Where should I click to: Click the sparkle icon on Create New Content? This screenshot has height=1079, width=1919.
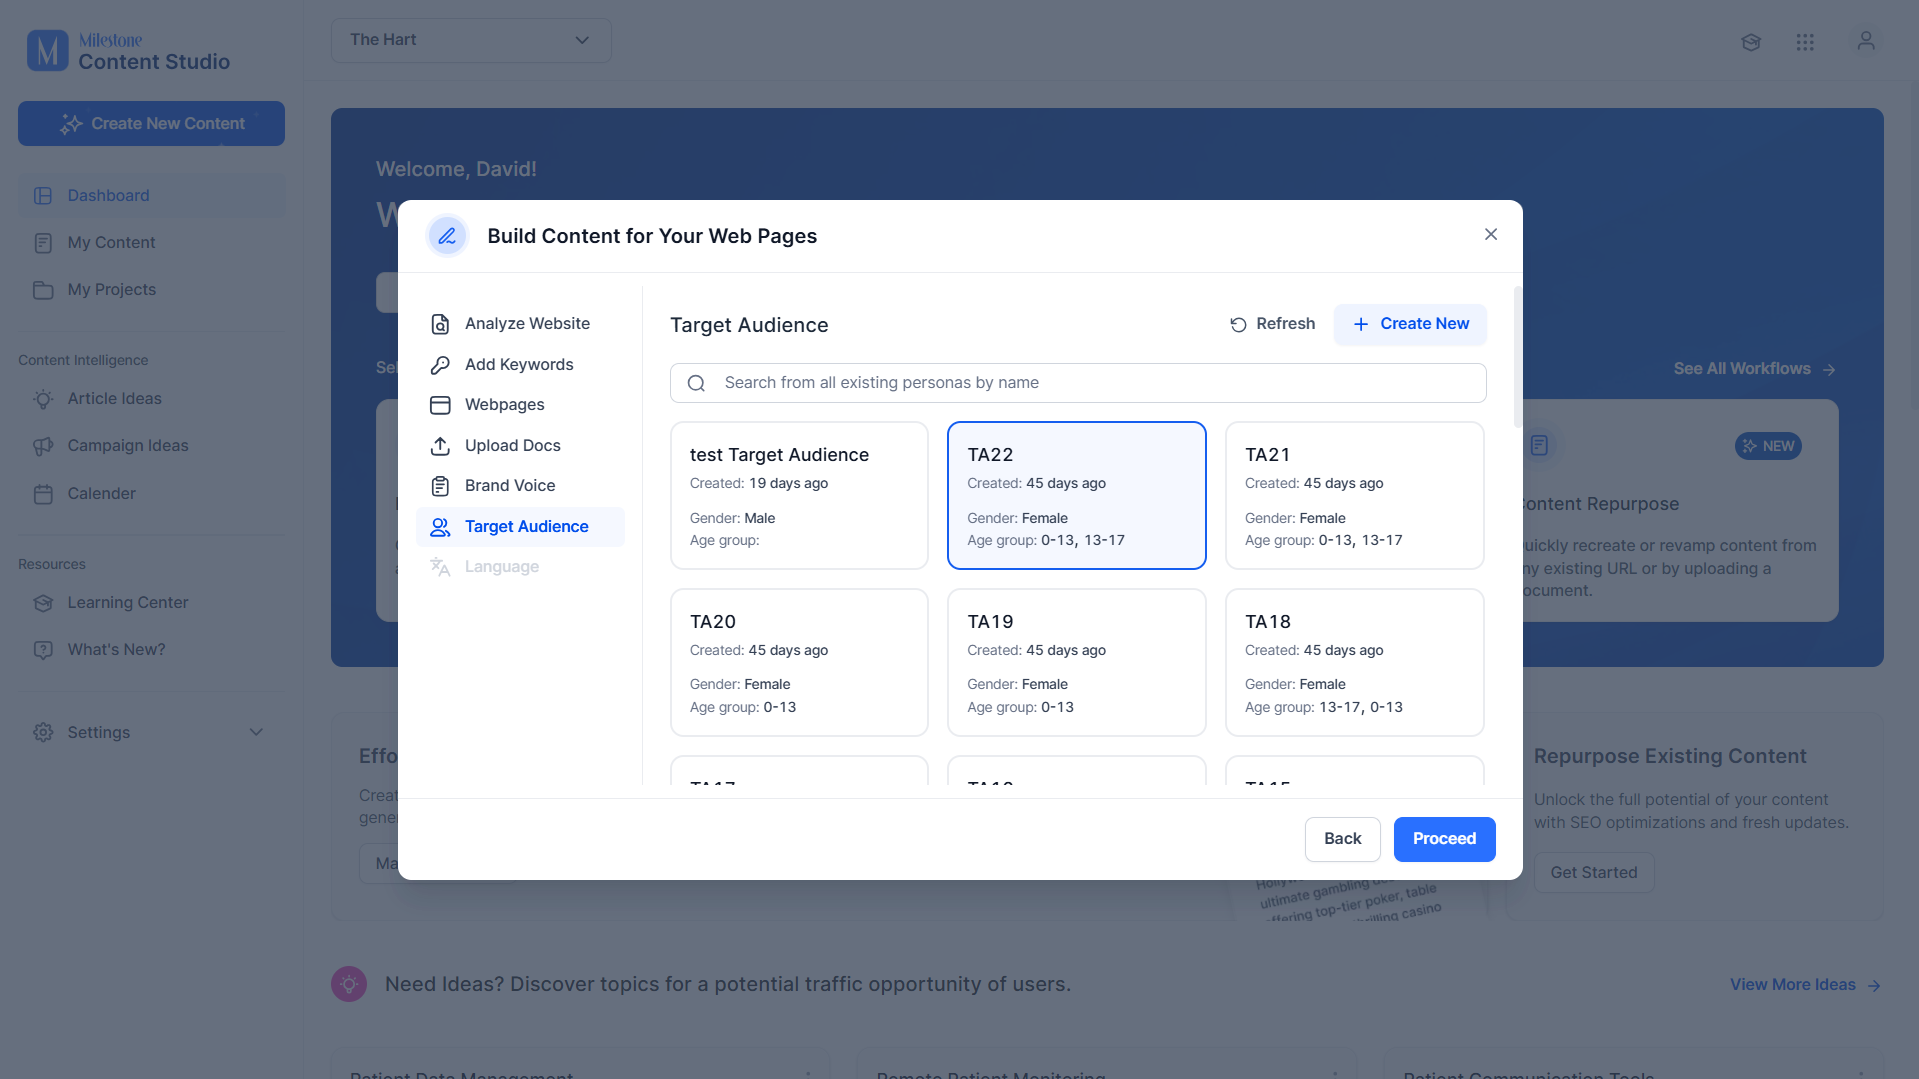tap(71, 124)
